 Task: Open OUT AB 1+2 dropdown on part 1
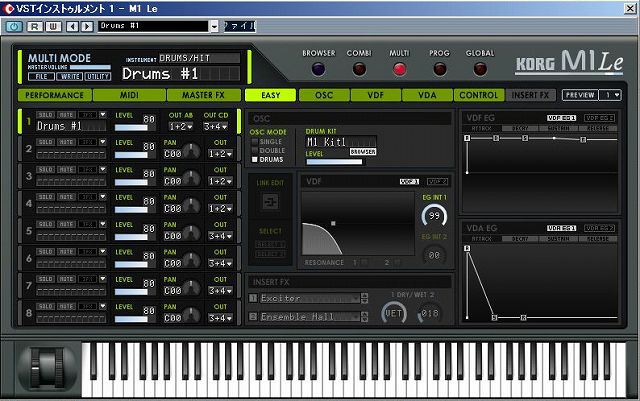[181, 127]
